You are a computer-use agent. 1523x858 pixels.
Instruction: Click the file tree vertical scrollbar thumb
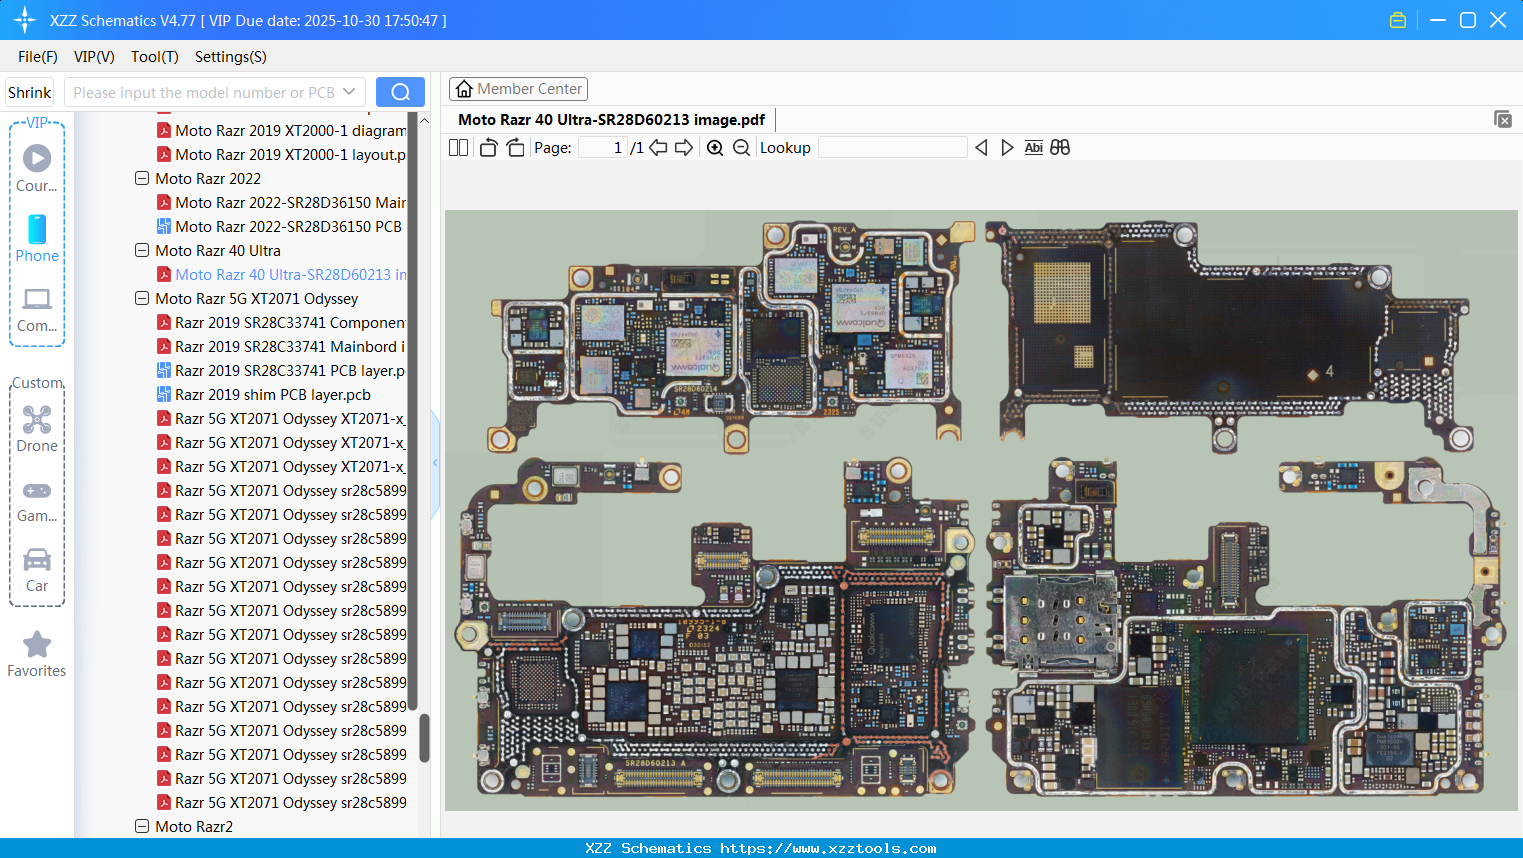point(424,738)
